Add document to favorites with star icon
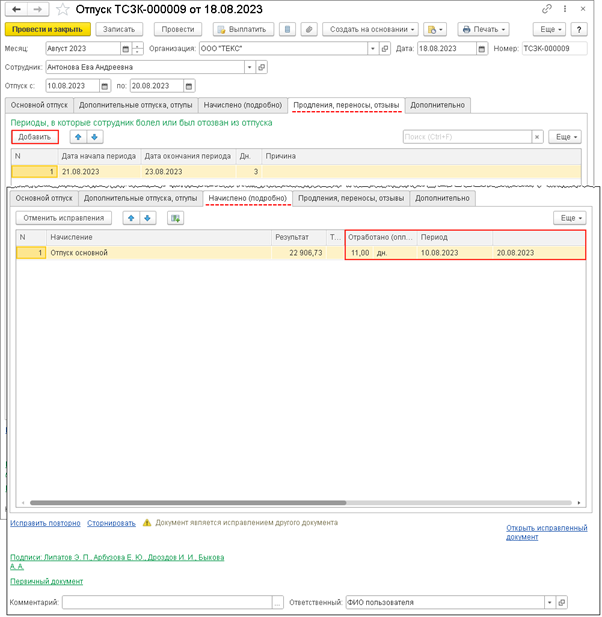 62,9
